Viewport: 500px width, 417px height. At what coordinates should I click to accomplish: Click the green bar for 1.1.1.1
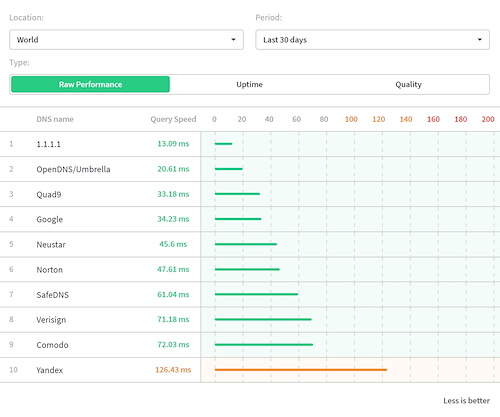[x=223, y=144]
